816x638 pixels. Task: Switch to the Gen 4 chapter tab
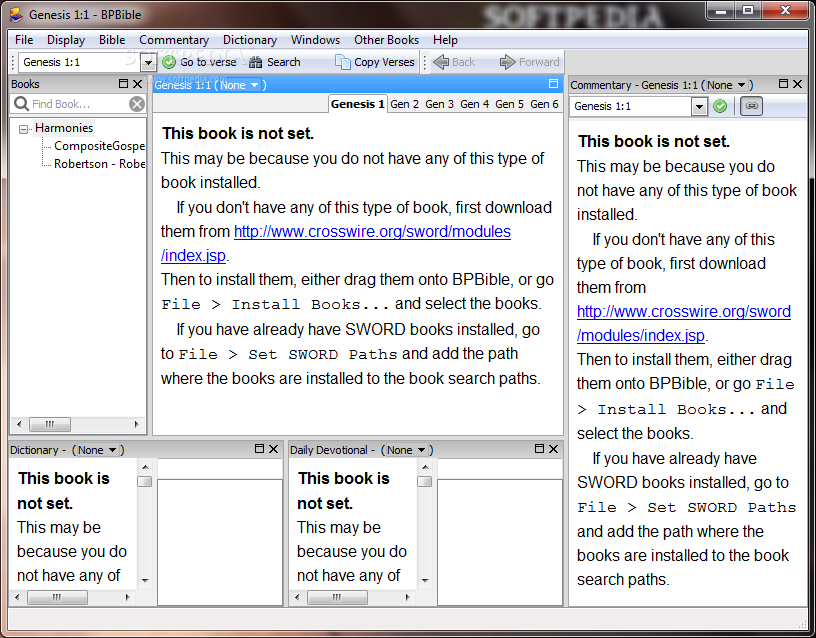pos(474,104)
